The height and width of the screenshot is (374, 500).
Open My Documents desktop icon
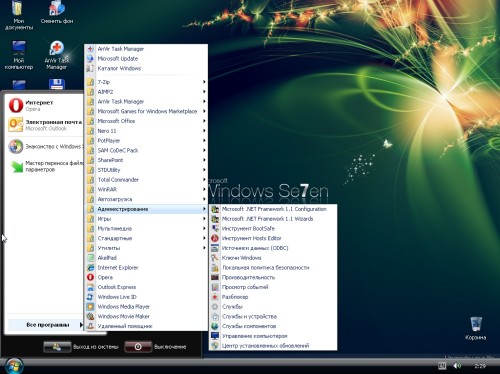pyautogui.click(x=19, y=16)
